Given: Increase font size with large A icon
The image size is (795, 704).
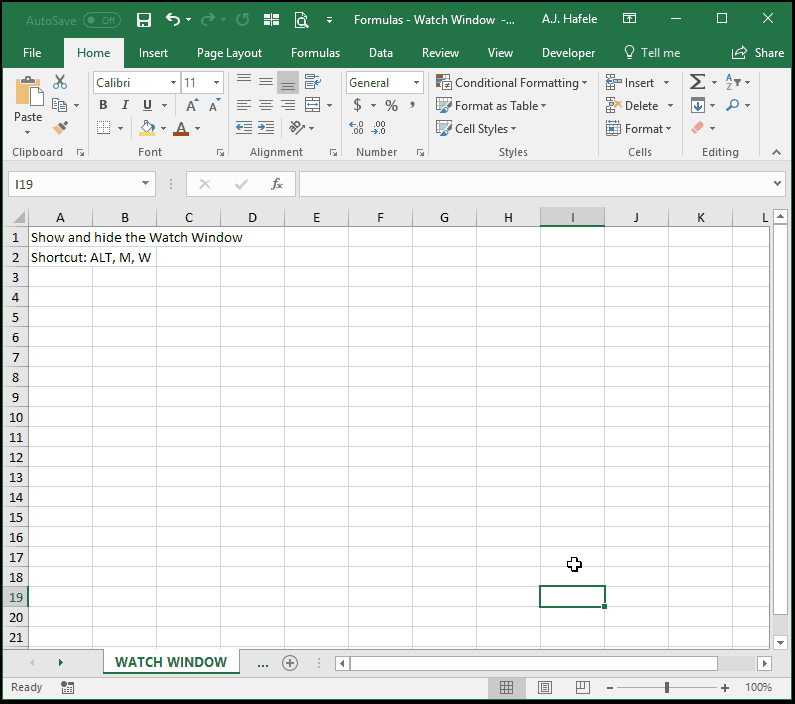Looking at the screenshot, I should coord(191,105).
